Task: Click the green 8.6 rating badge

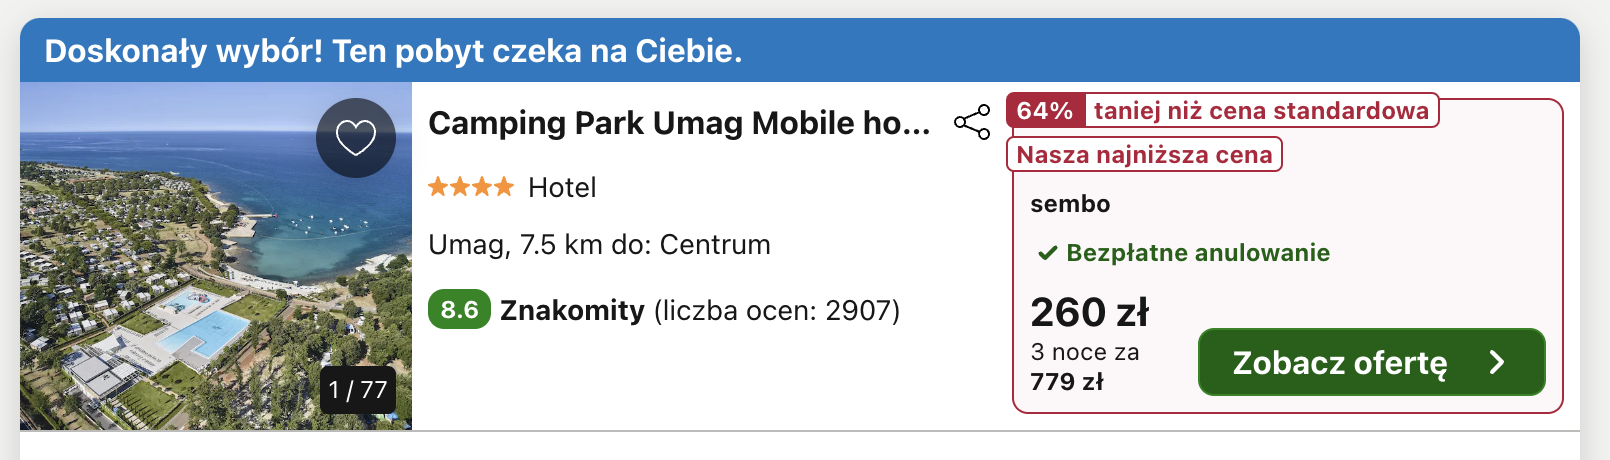Action: pos(459,310)
